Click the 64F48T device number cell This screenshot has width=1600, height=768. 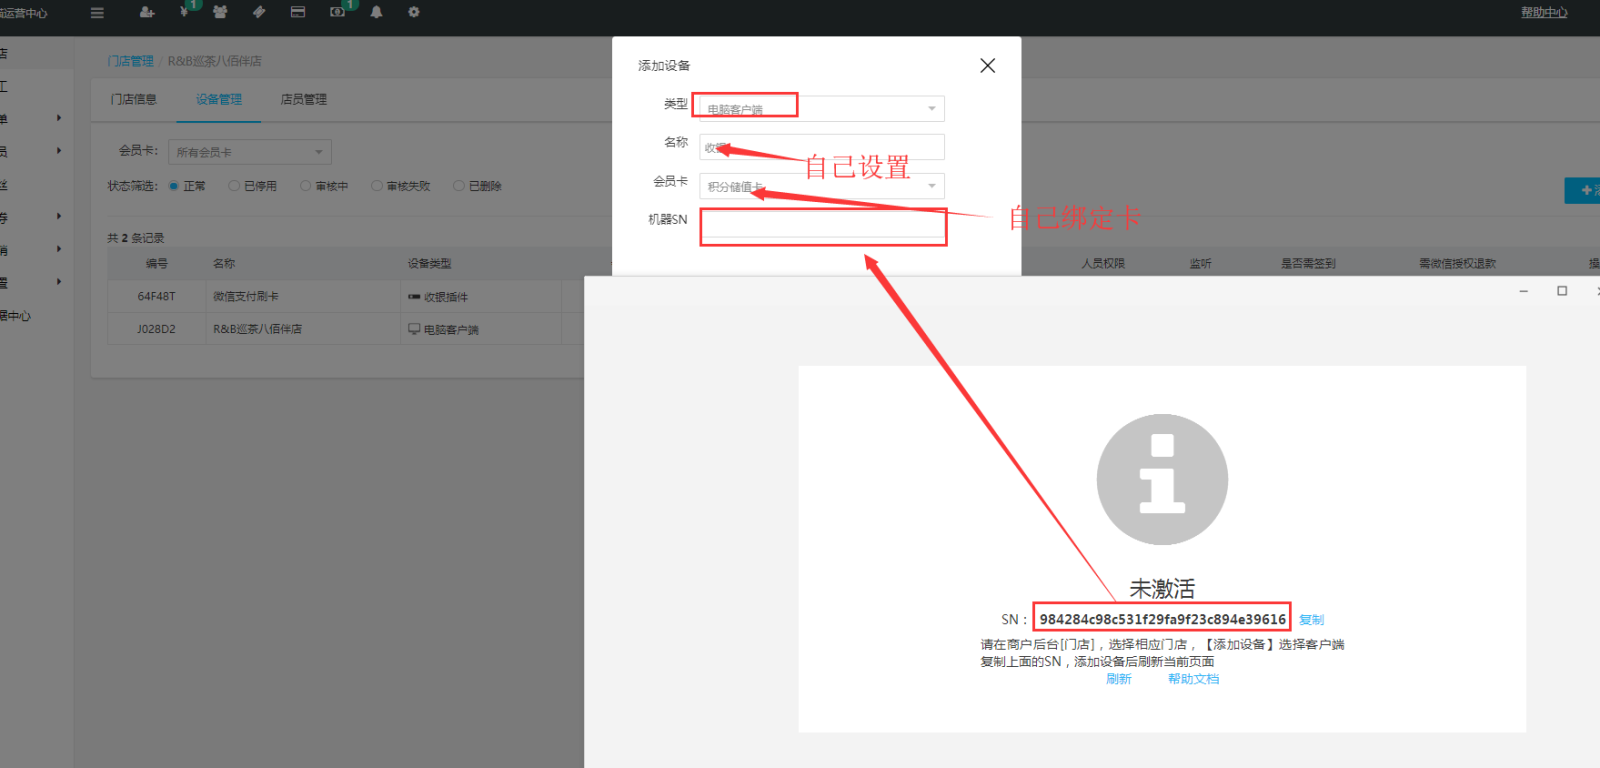[x=156, y=297]
